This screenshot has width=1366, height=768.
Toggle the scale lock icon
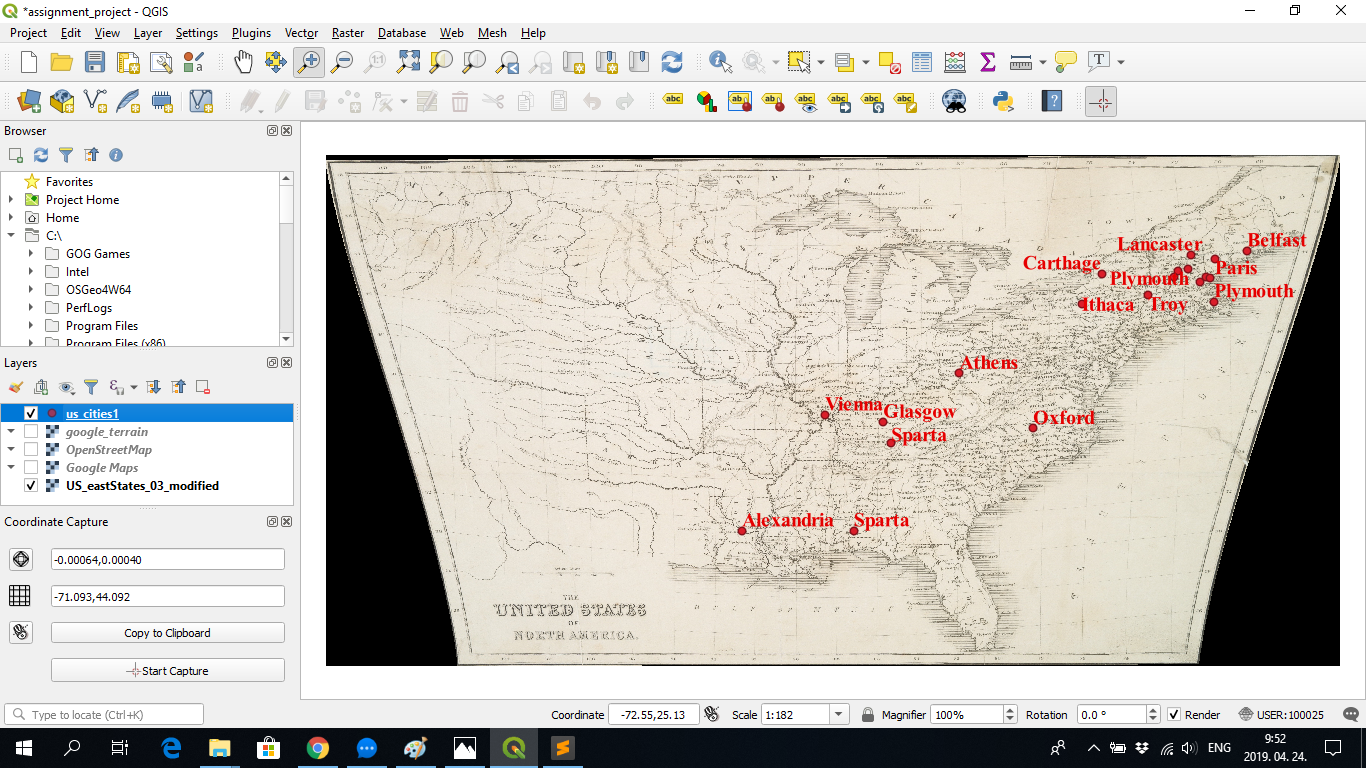coord(868,715)
